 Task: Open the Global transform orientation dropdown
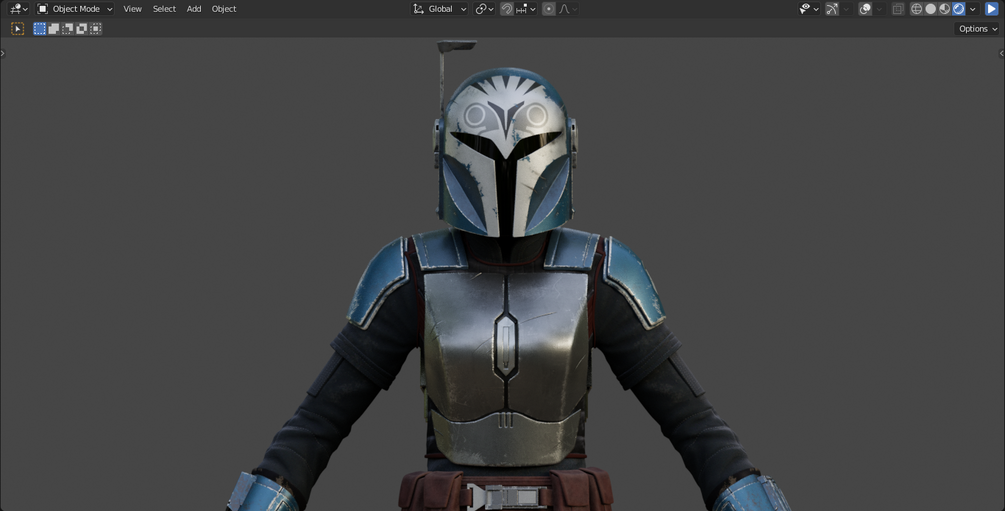pos(440,9)
